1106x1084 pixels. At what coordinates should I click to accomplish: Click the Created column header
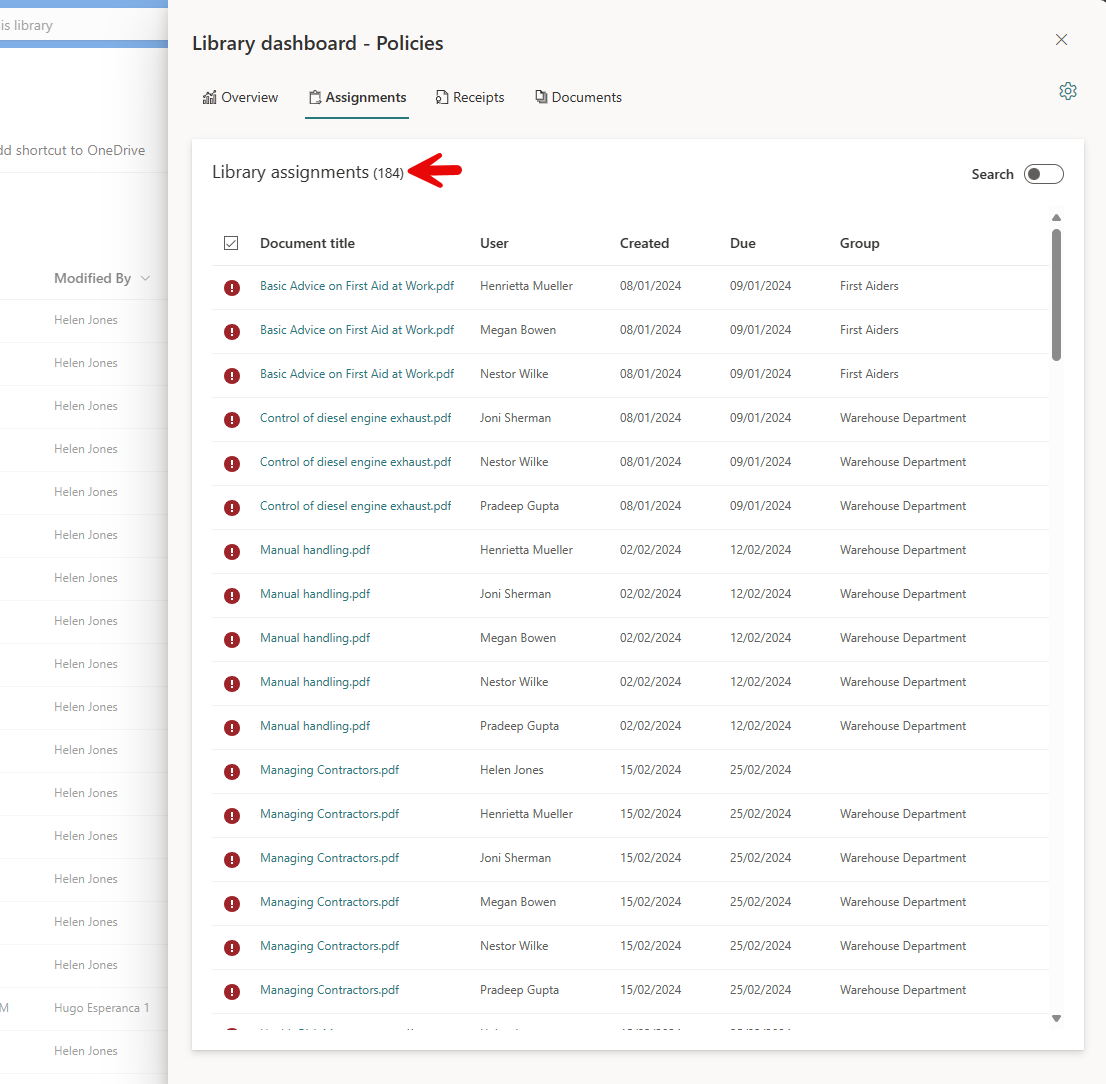point(644,243)
